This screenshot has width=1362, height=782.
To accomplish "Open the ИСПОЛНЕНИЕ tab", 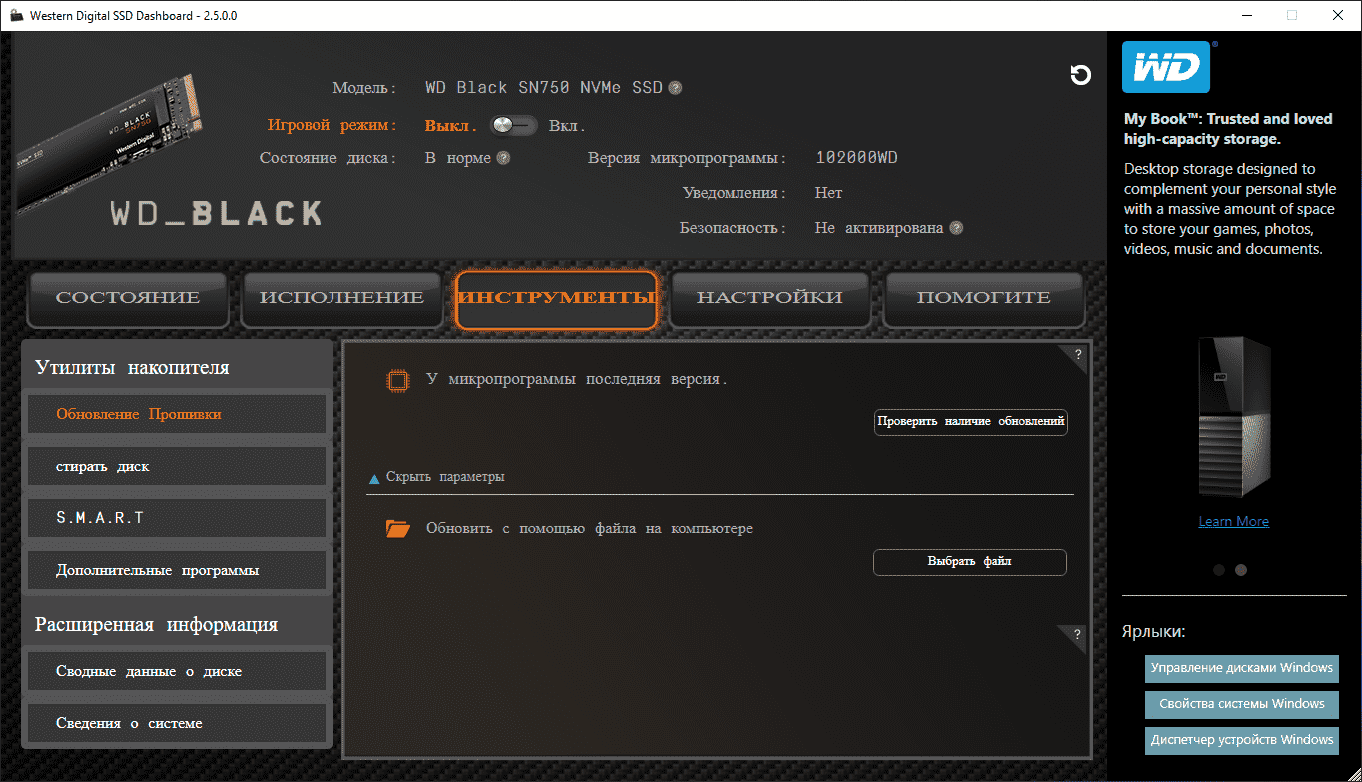I will 342,298.
